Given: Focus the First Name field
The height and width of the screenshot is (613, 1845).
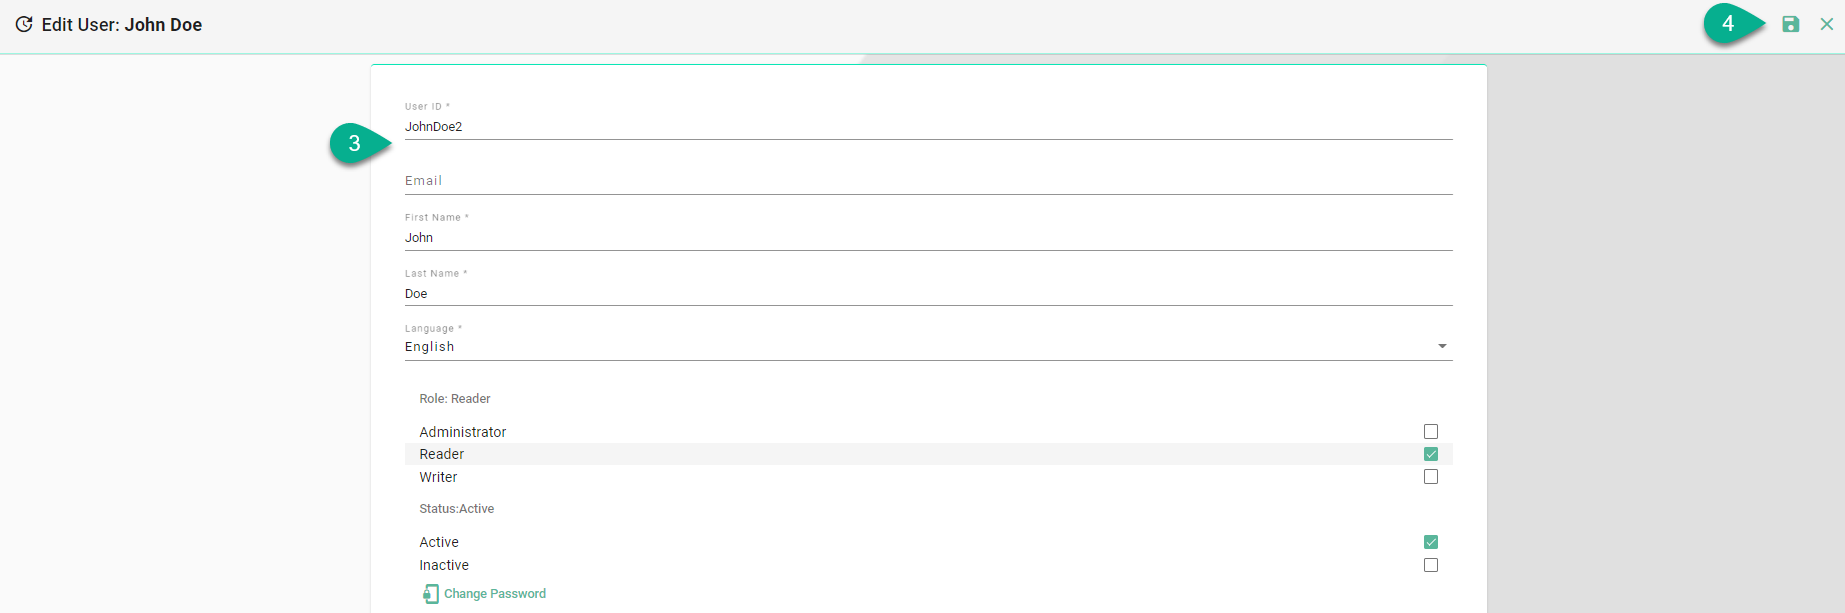Looking at the screenshot, I should tap(900, 238).
